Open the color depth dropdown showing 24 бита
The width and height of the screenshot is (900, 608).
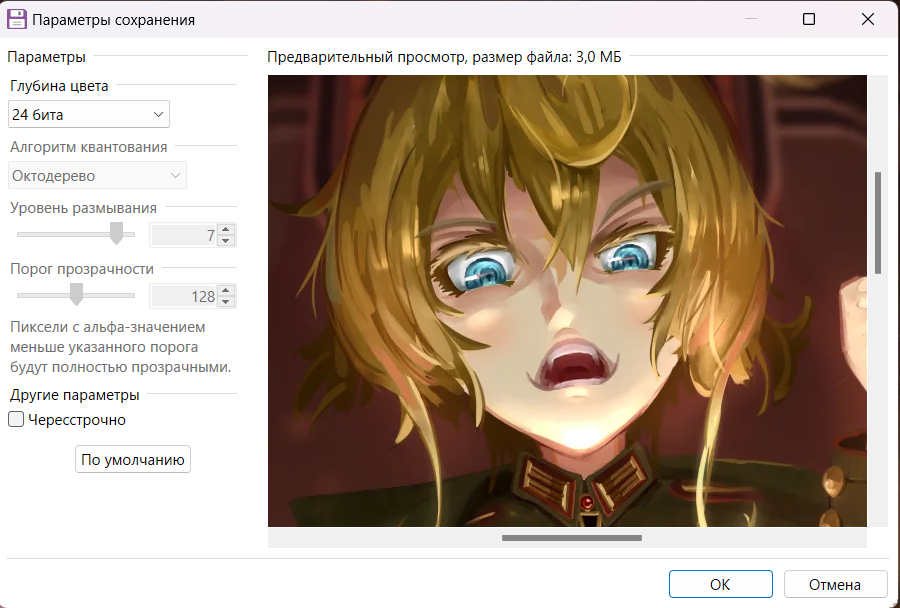(89, 114)
